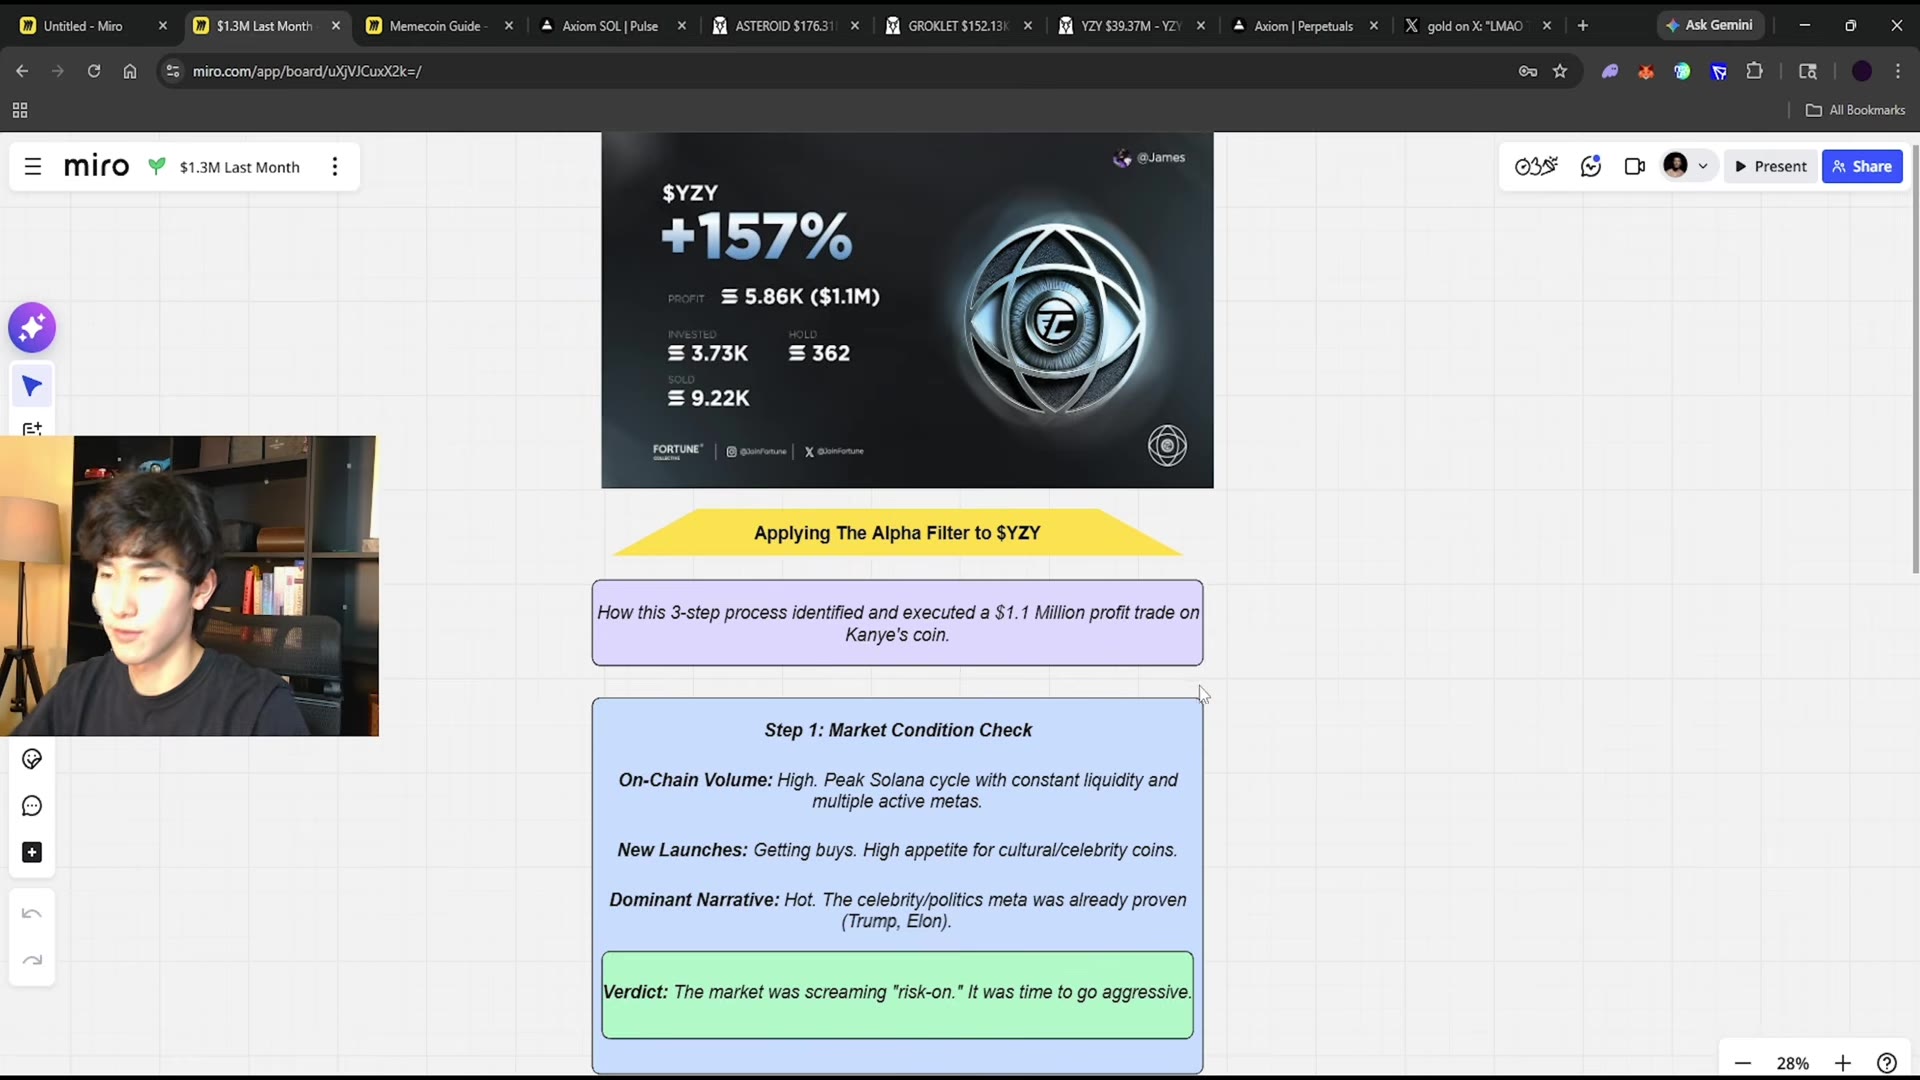Open the reactions and comments feed
Image resolution: width=1920 pixels, height=1080 pixels.
[1591, 166]
